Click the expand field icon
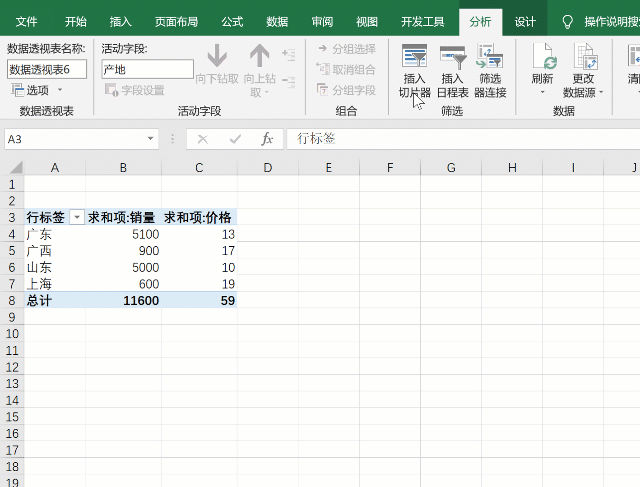 [289, 55]
